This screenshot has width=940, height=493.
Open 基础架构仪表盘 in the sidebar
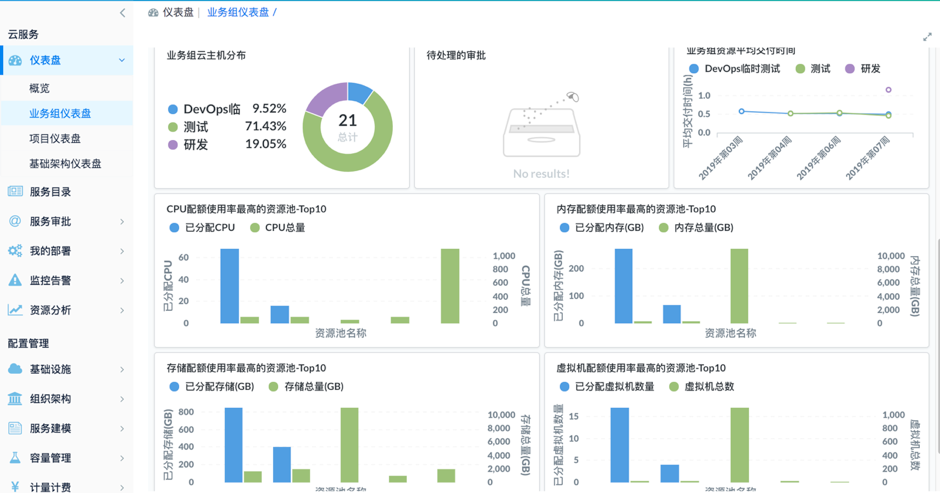click(67, 163)
